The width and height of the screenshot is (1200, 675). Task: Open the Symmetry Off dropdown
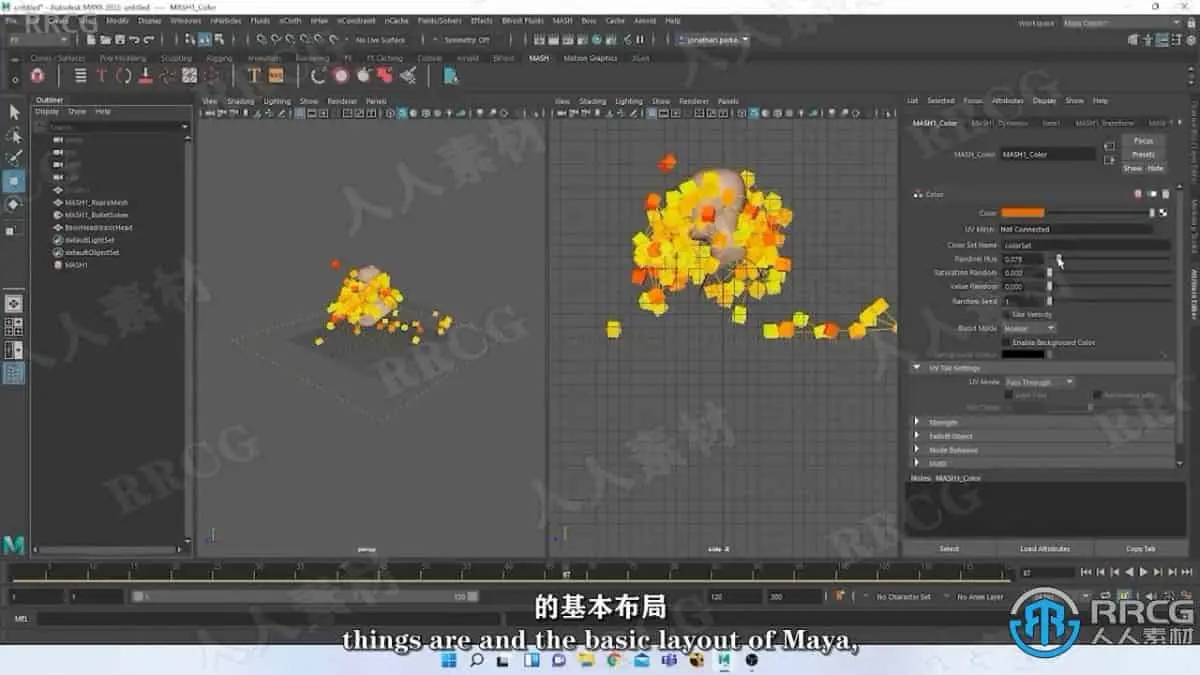point(469,40)
